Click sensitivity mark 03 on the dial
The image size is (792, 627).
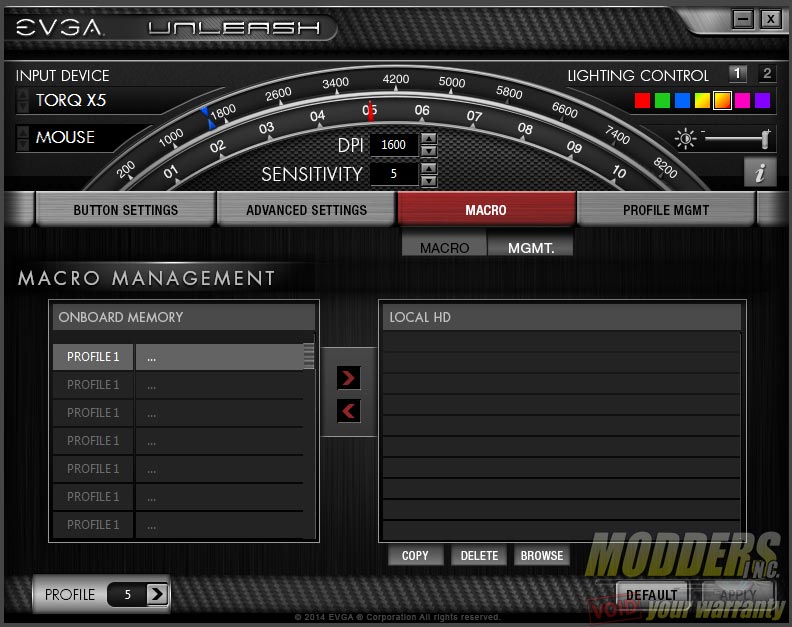pyautogui.click(x=266, y=128)
